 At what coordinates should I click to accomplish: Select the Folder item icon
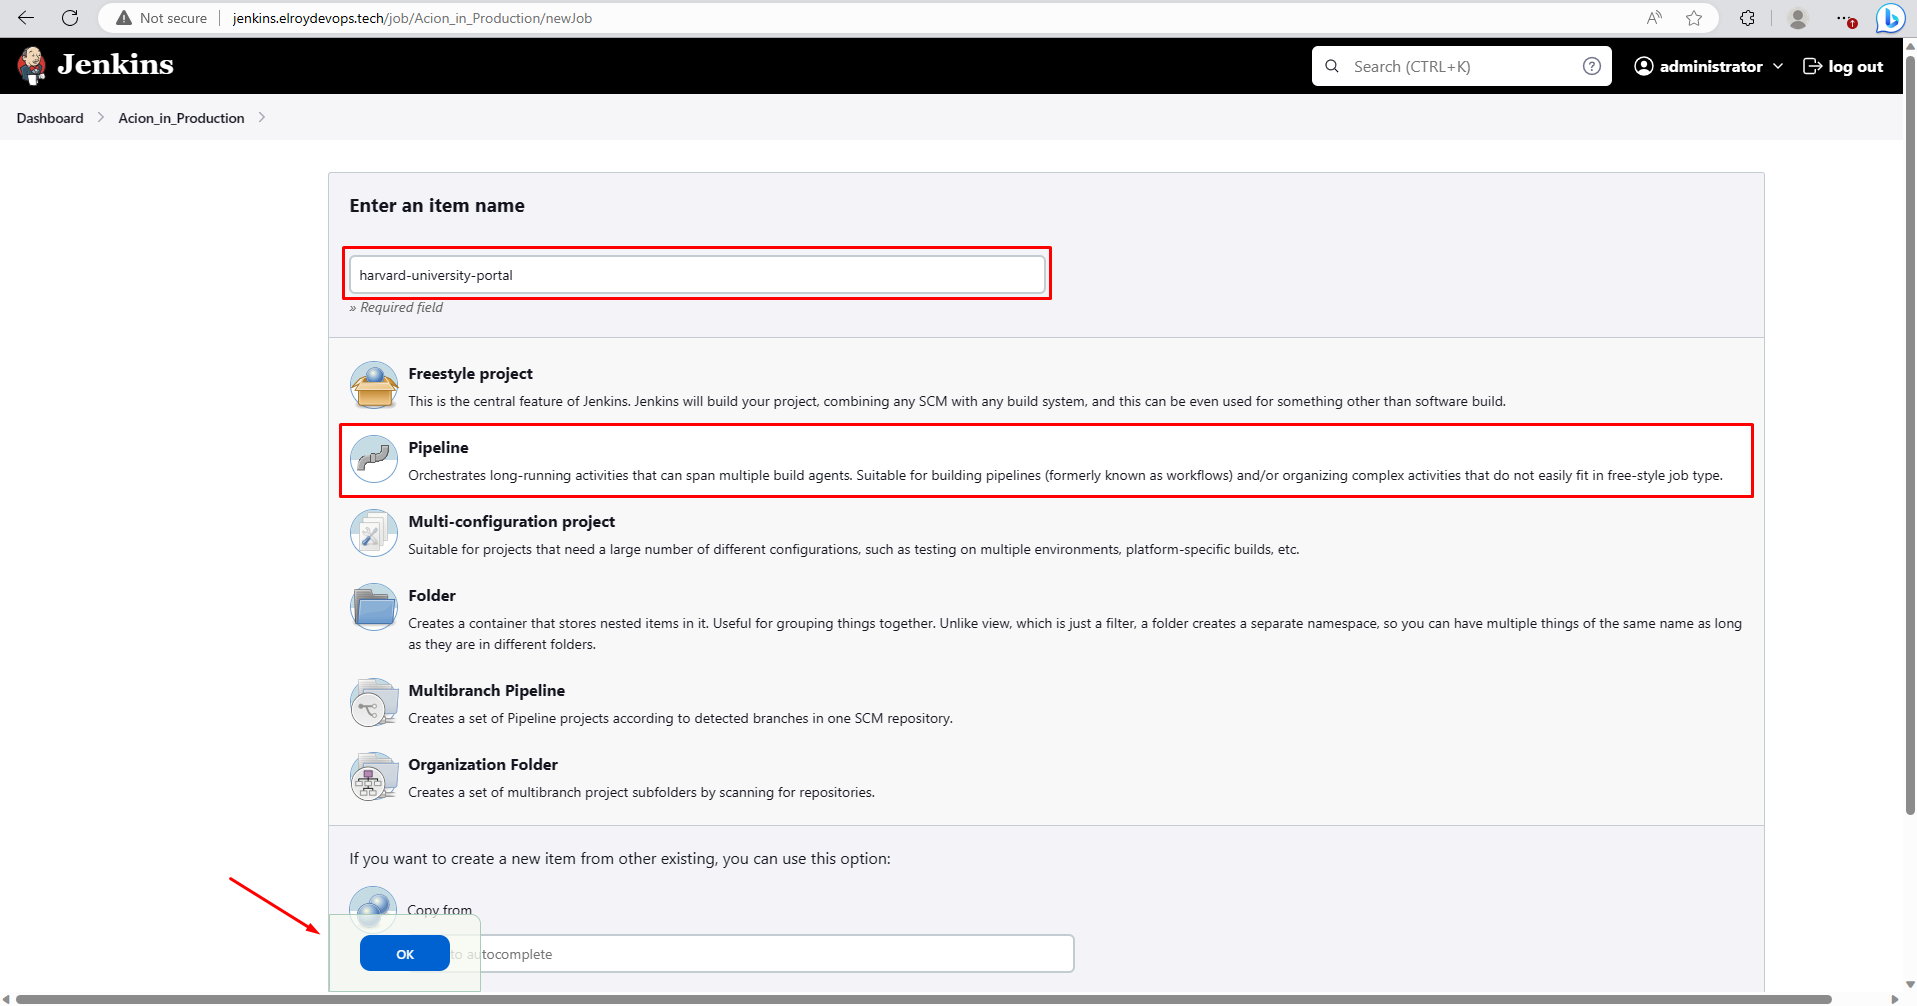point(374,607)
